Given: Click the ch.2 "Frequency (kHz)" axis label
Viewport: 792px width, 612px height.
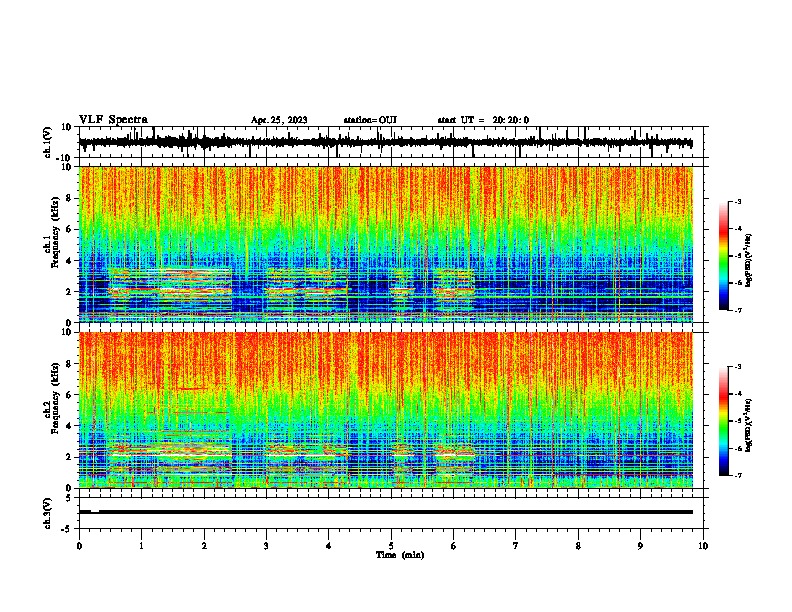Looking at the screenshot, I should [x=57, y=398].
